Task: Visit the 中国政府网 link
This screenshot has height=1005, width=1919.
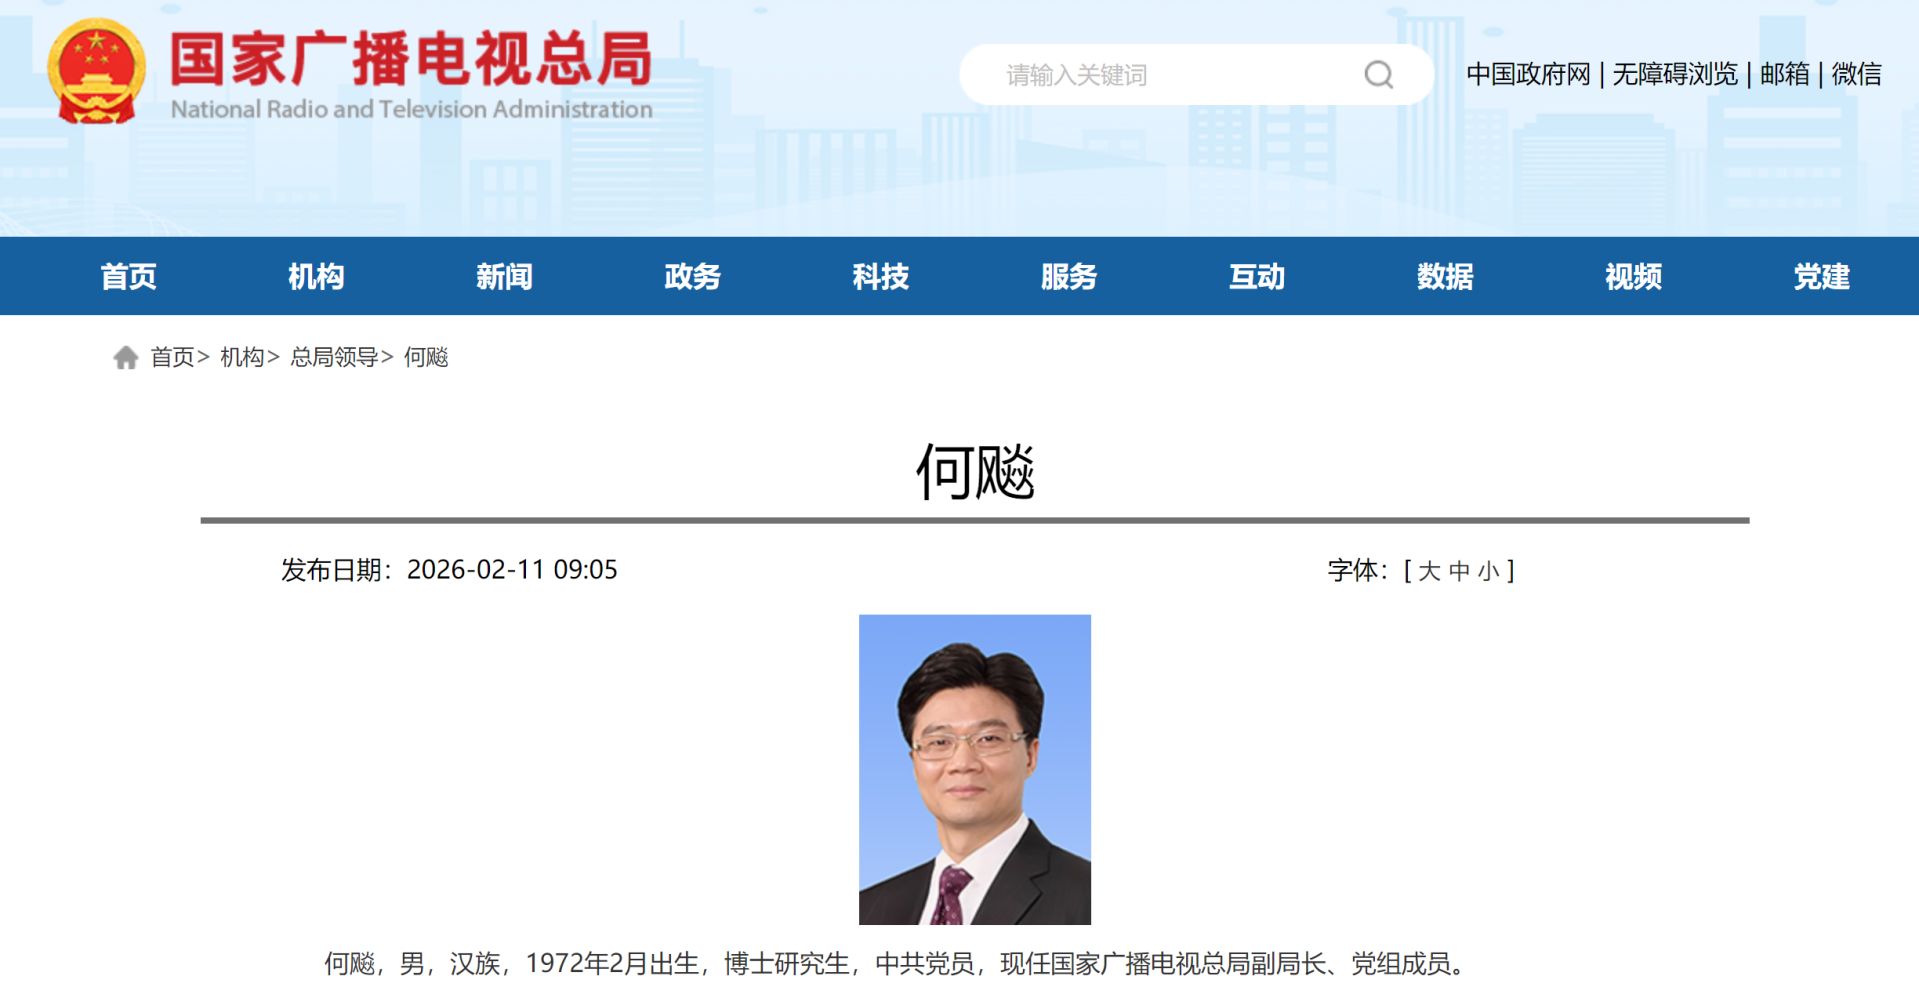Action: pos(1528,74)
